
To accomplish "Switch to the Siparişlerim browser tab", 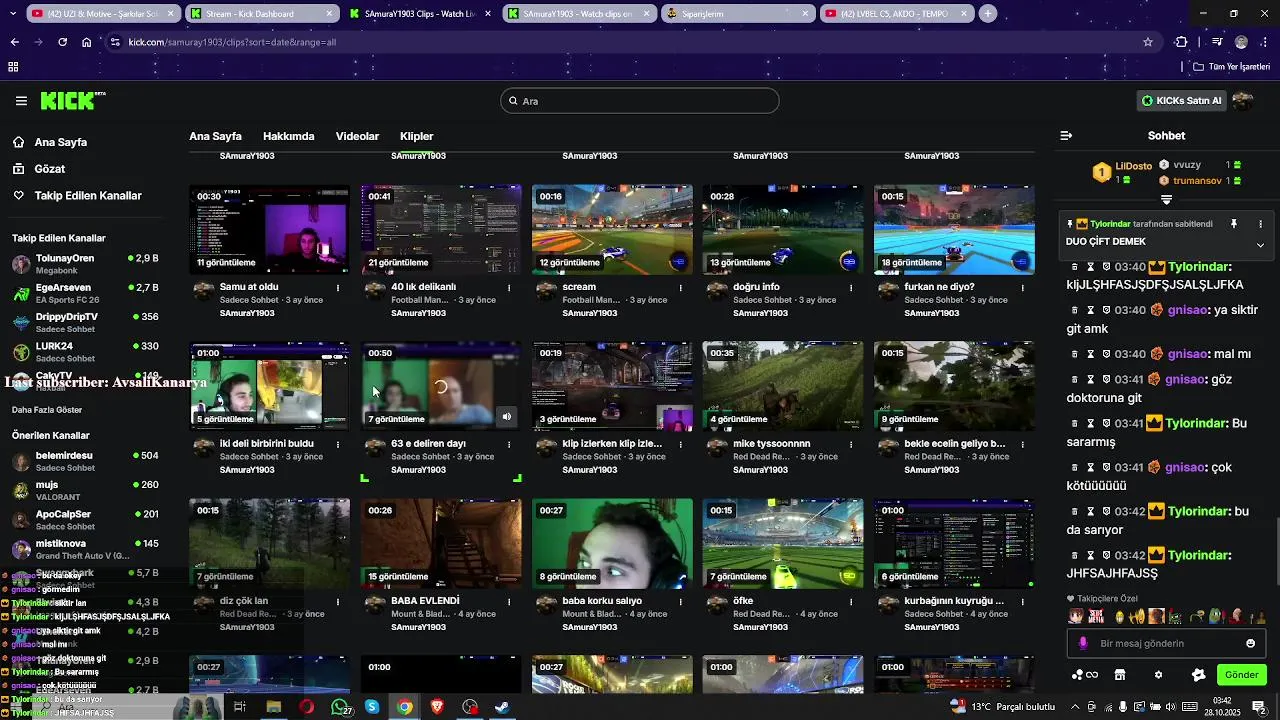I will pos(738,14).
